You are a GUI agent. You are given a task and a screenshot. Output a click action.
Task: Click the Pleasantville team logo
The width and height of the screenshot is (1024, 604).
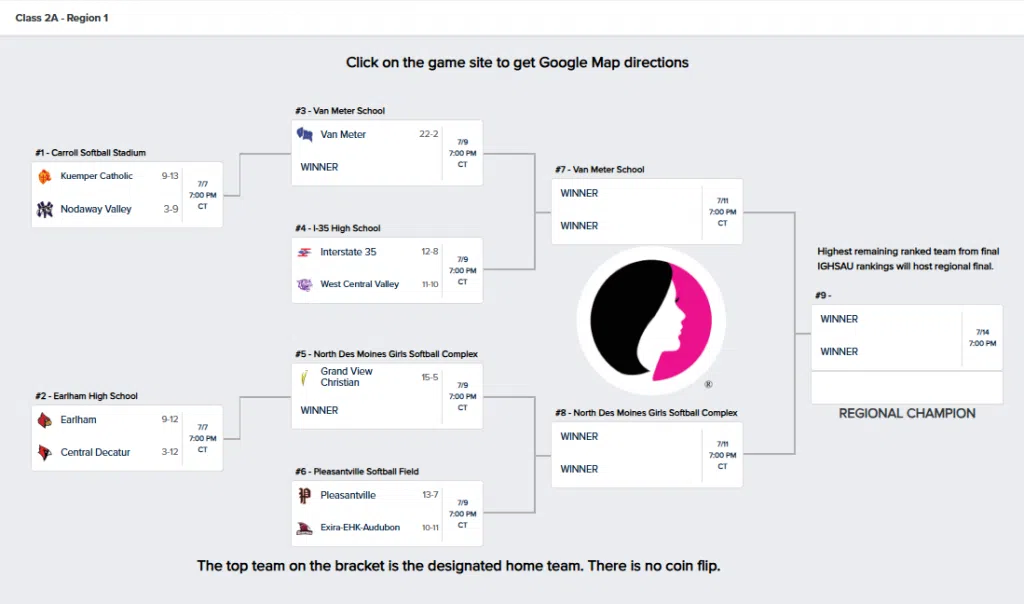pyautogui.click(x=305, y=495)
